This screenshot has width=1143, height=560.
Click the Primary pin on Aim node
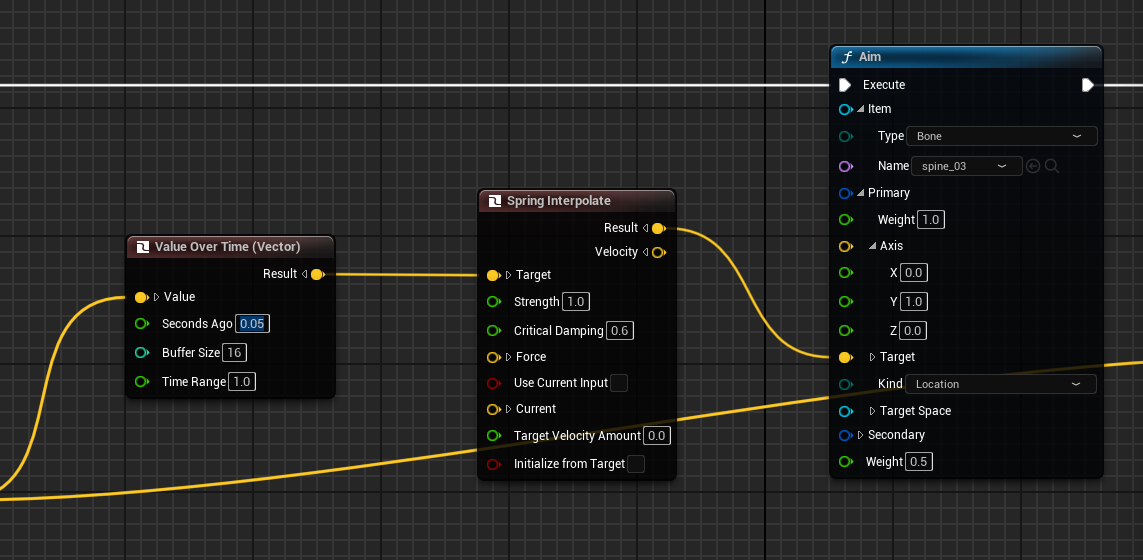coord(846,193)
